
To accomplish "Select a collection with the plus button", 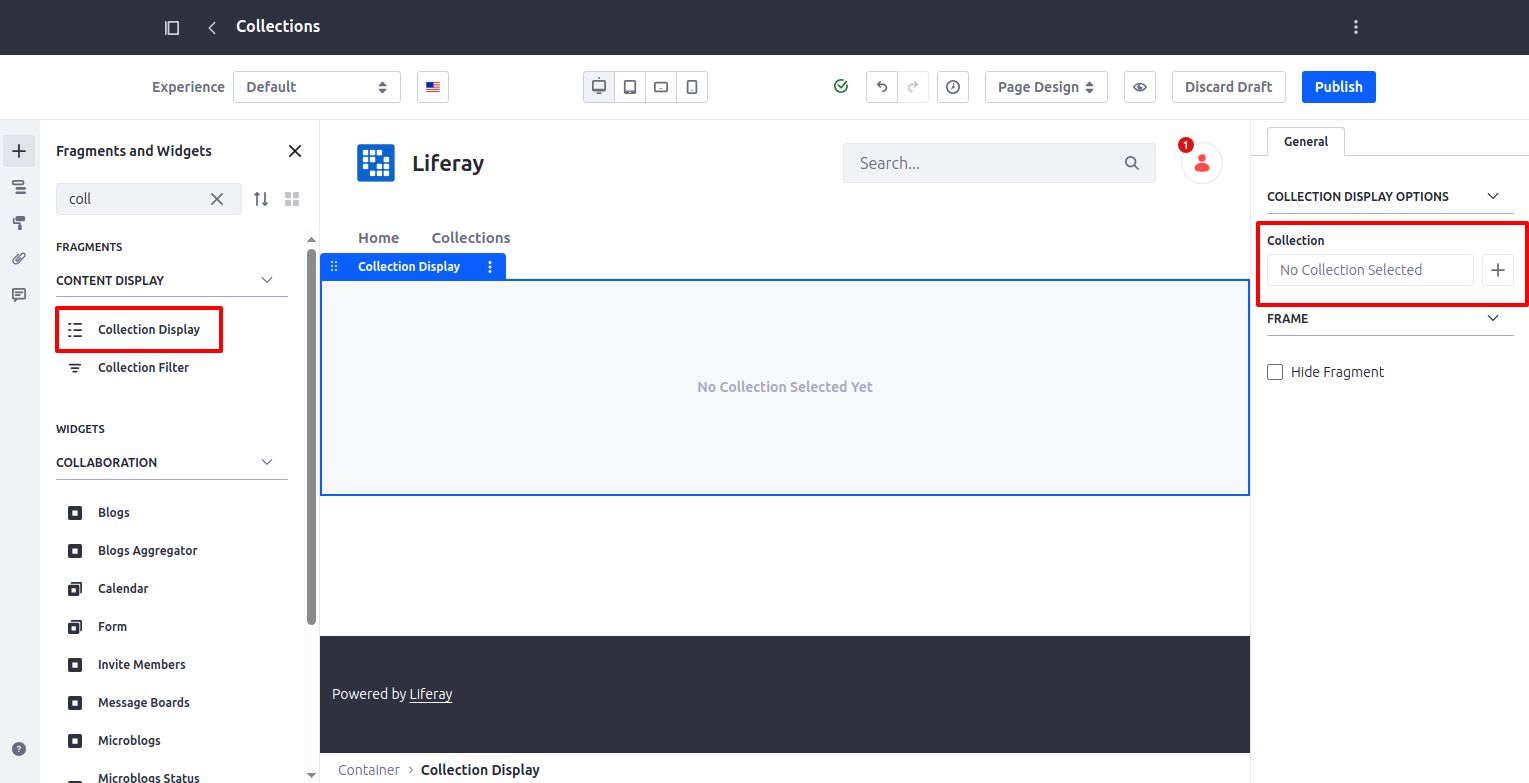I will [x=1498, y=270].
